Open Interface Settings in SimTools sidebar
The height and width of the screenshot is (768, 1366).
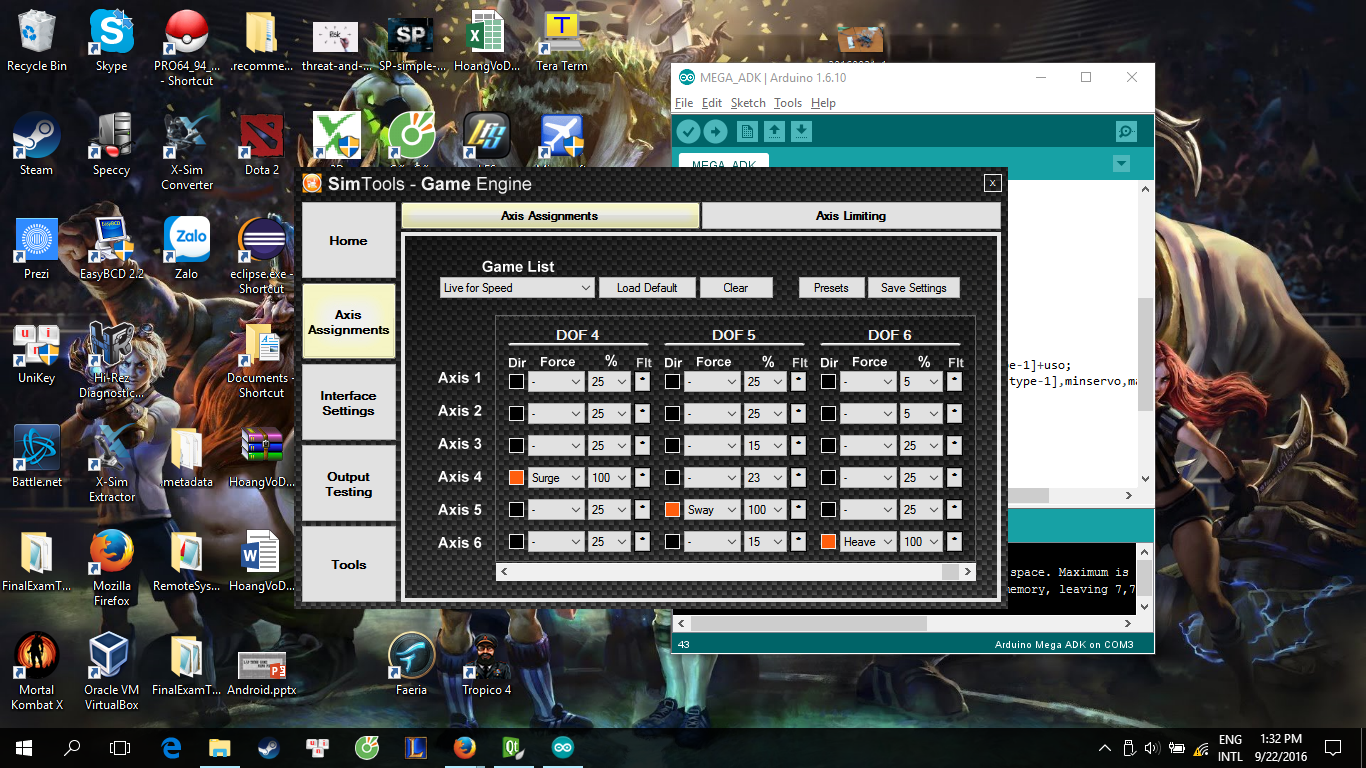[349, 403]
